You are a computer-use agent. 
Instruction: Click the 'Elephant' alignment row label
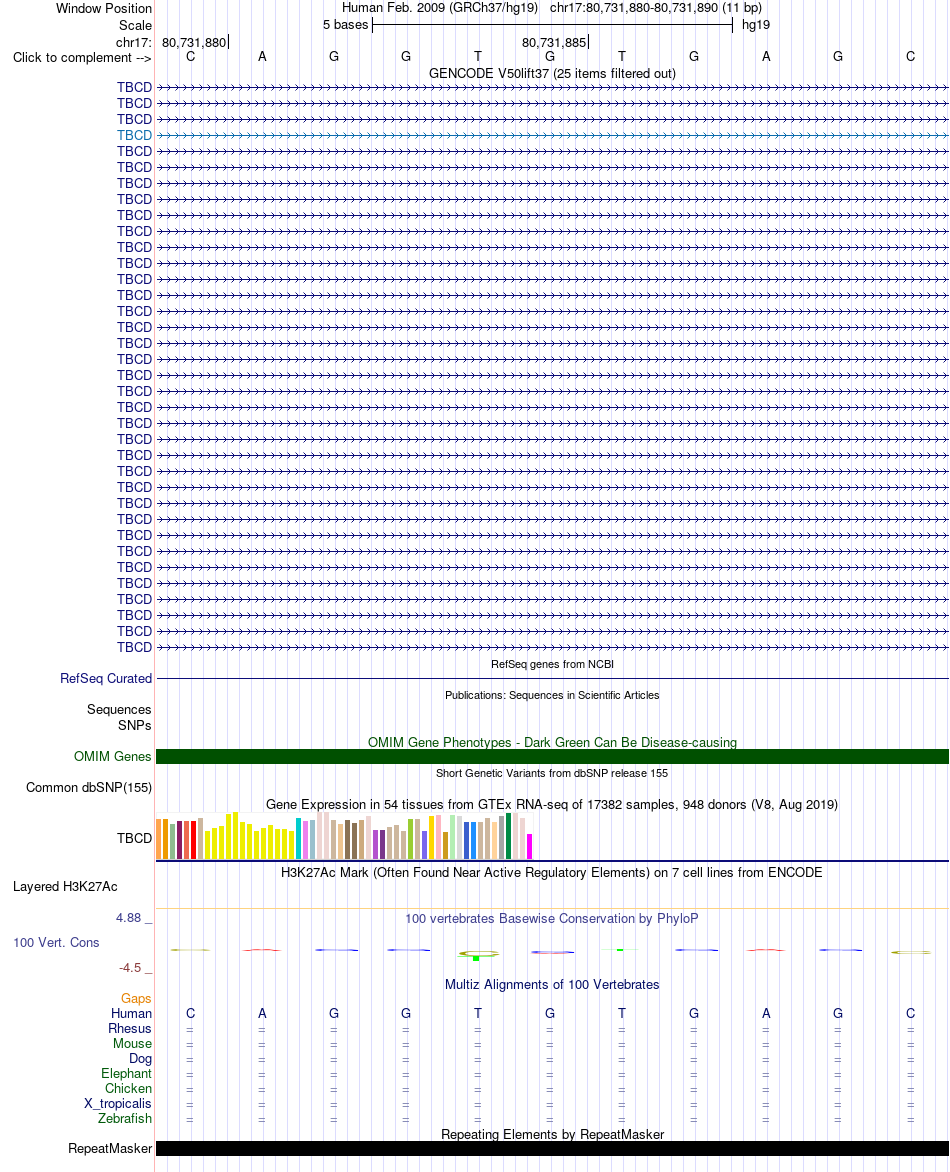pyautogui.click(x=126, y=1073)
